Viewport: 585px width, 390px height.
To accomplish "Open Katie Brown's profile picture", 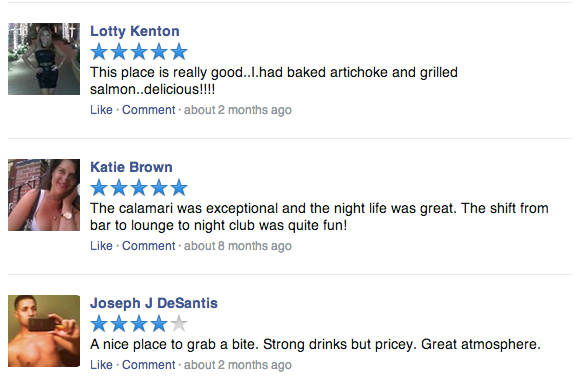I will tap(44, 195).
